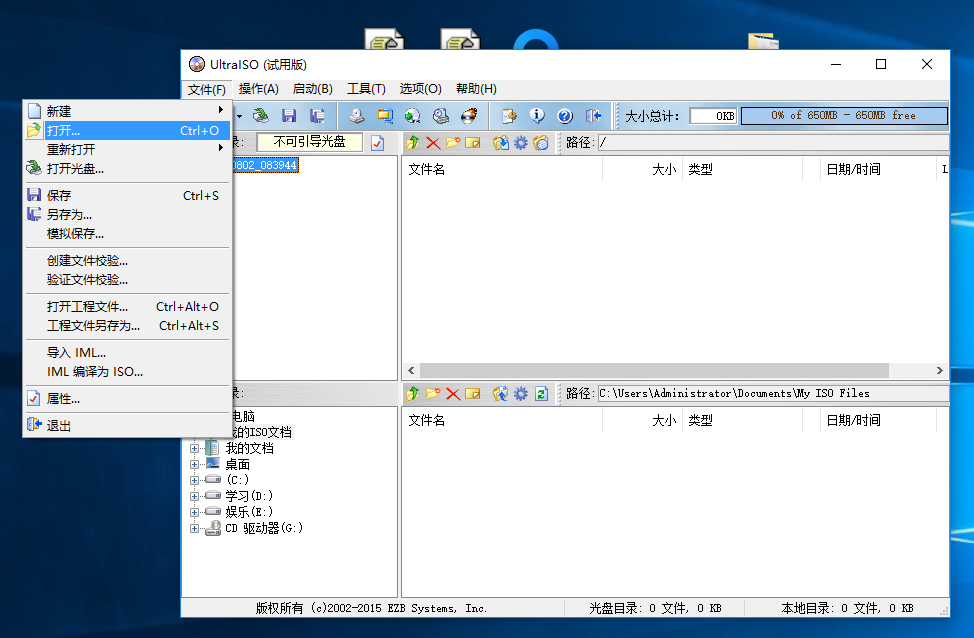Image resolution: width=974 pixels, height=638 pixels.
Task: Click the register/order toolbar icon
Action: [509, 116]
